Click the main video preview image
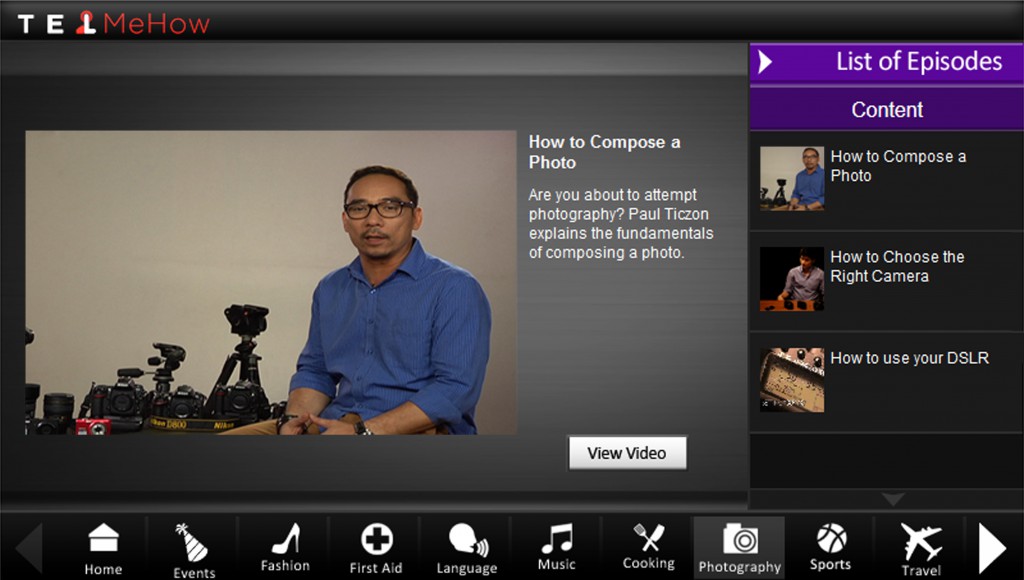 [x=271, y=282]
